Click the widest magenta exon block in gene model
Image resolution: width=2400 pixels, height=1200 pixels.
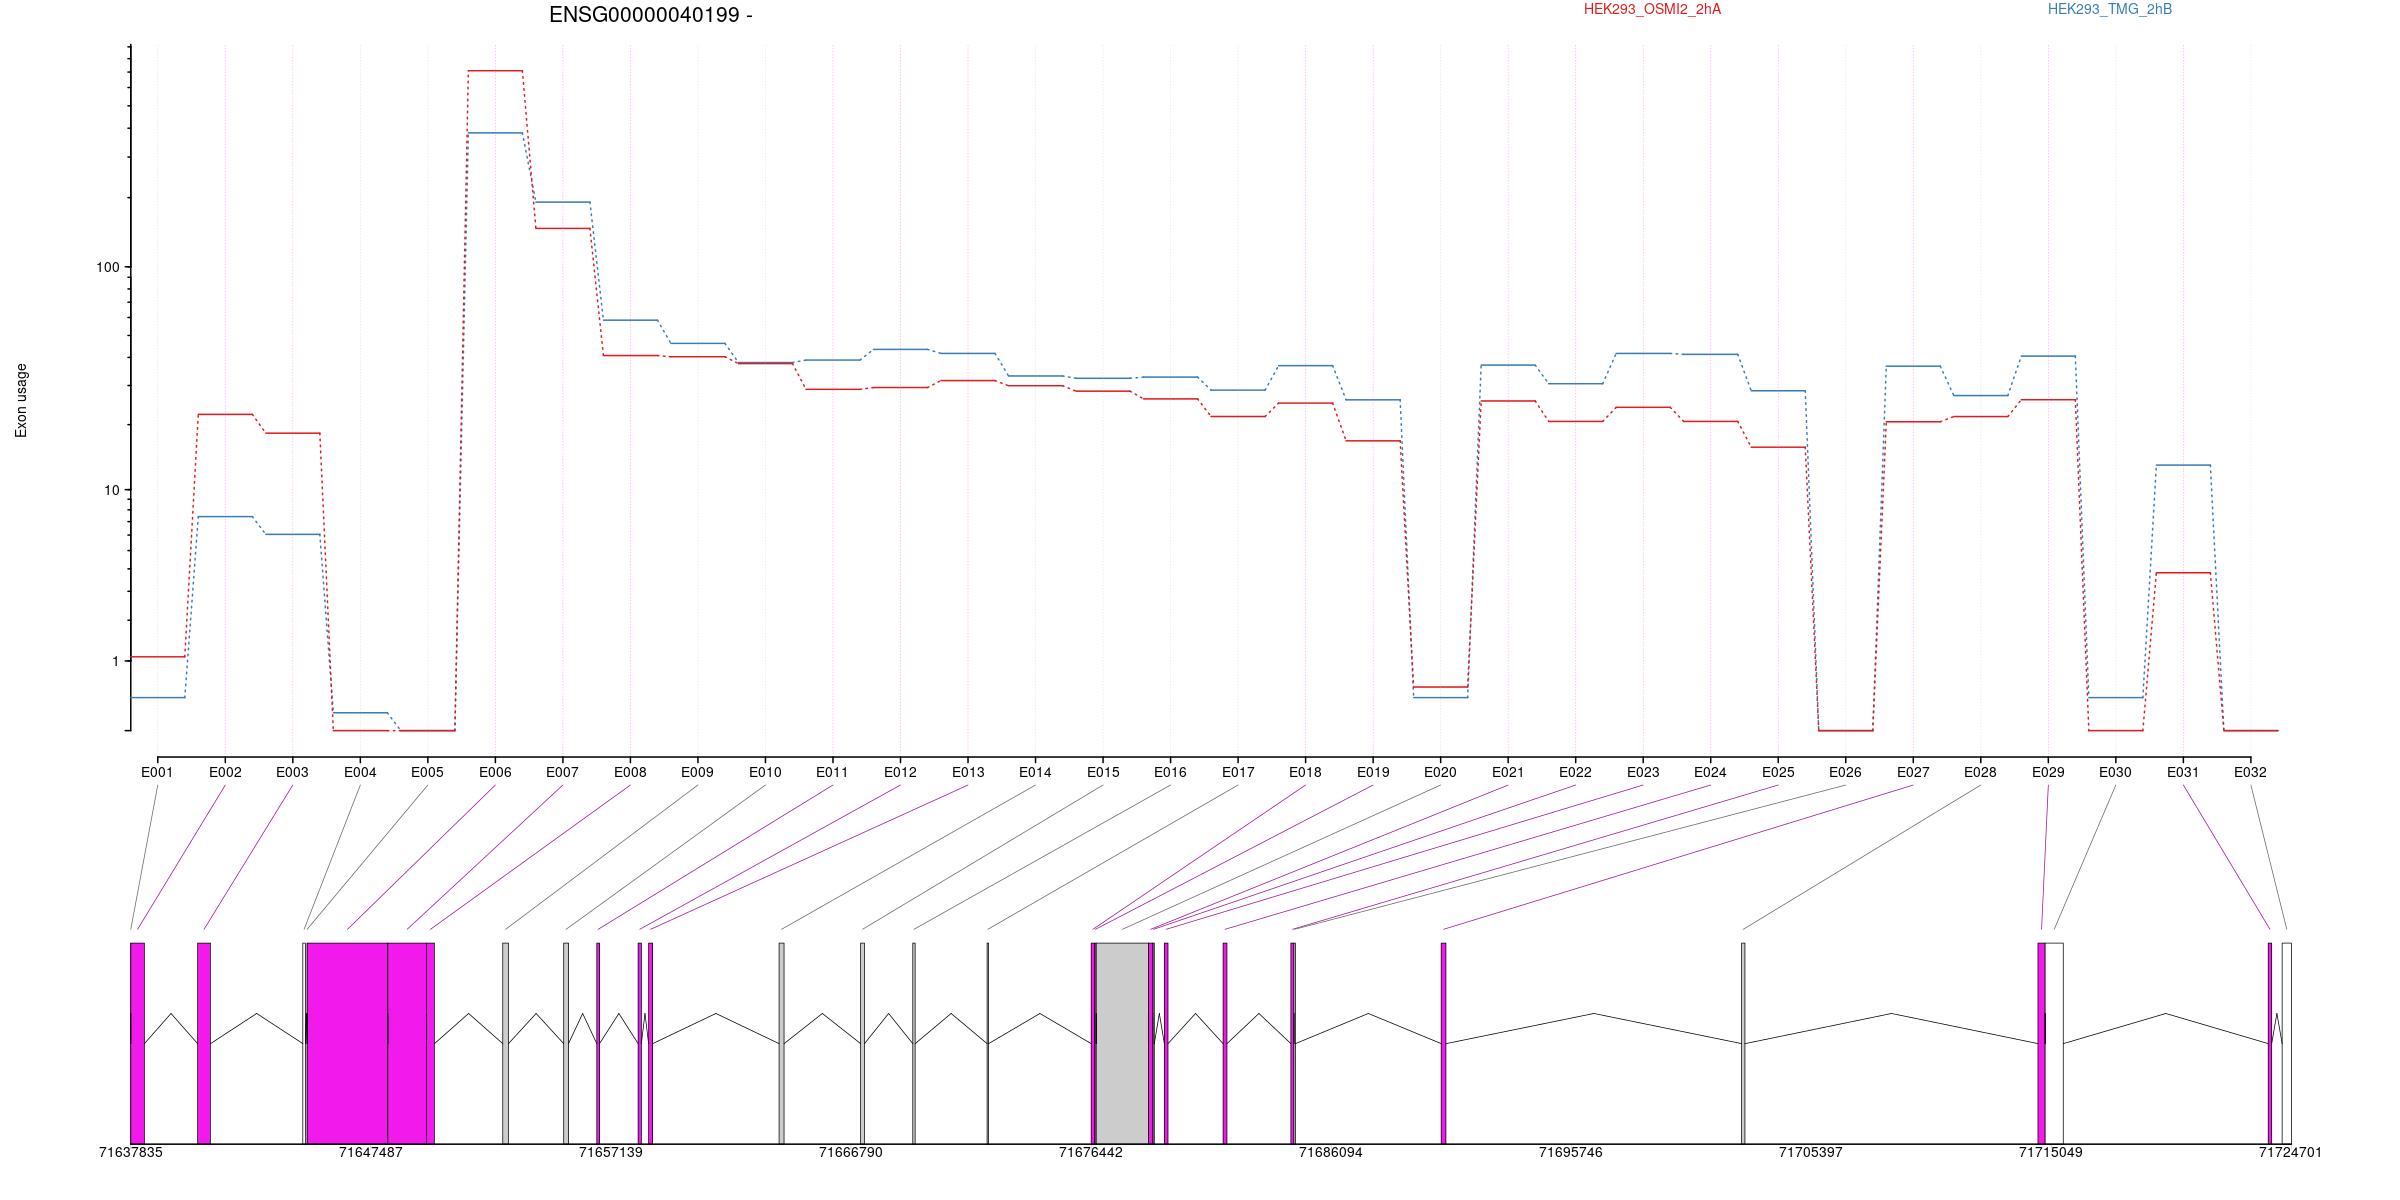347,1043
